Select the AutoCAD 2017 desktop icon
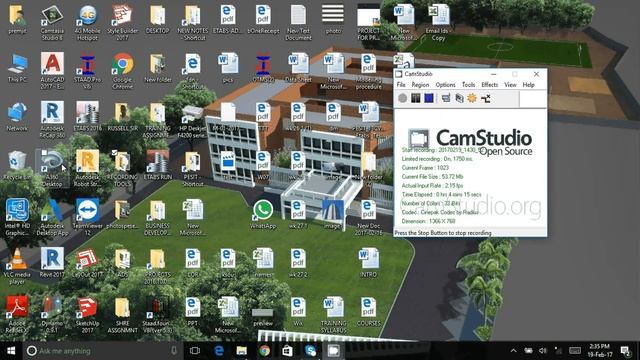 52,71
